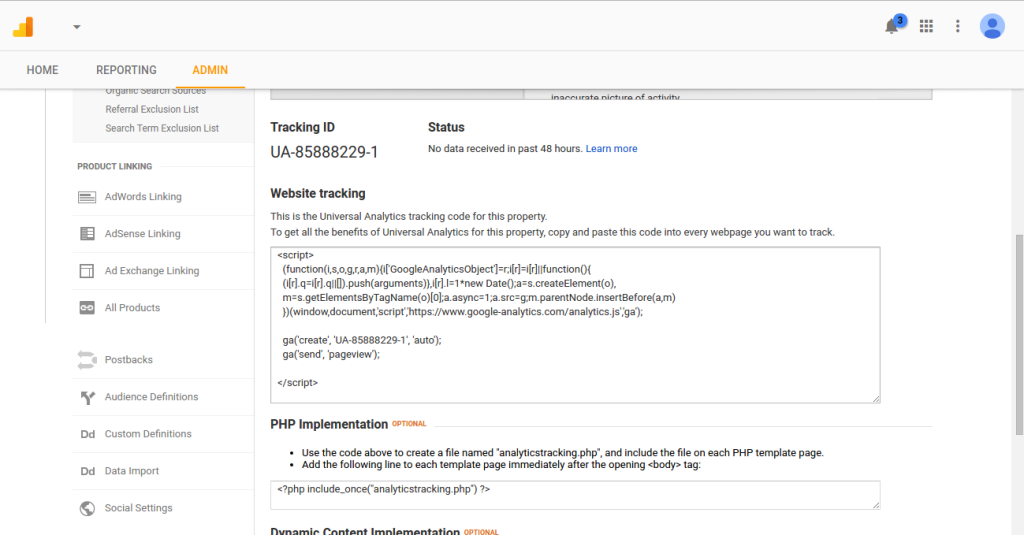
Task: Open All Products page
Action: coord(132,308)
